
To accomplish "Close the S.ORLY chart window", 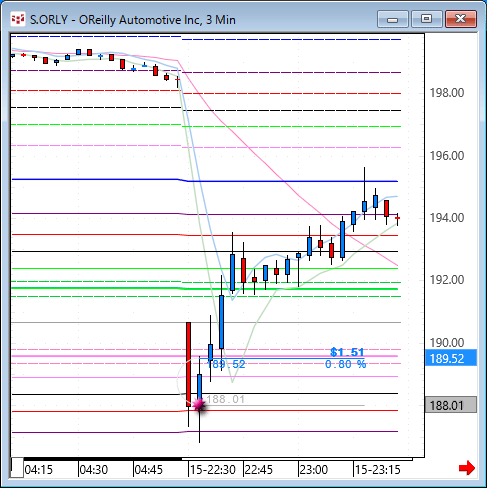I will 461,19.
